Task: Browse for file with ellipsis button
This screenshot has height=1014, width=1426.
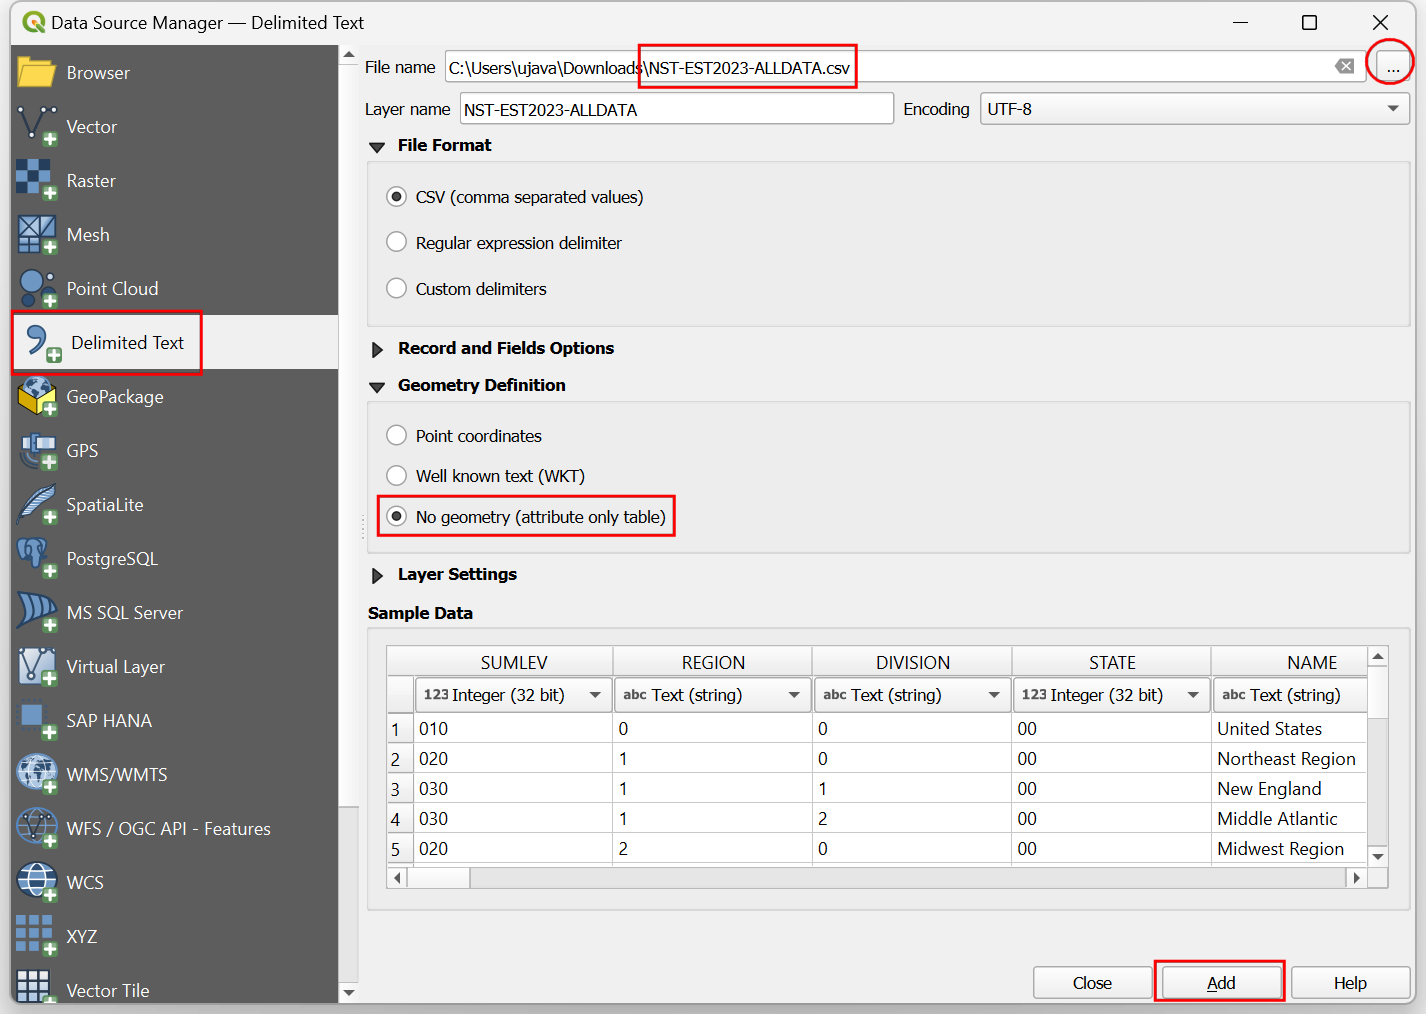Action: tap(1392, 67)
